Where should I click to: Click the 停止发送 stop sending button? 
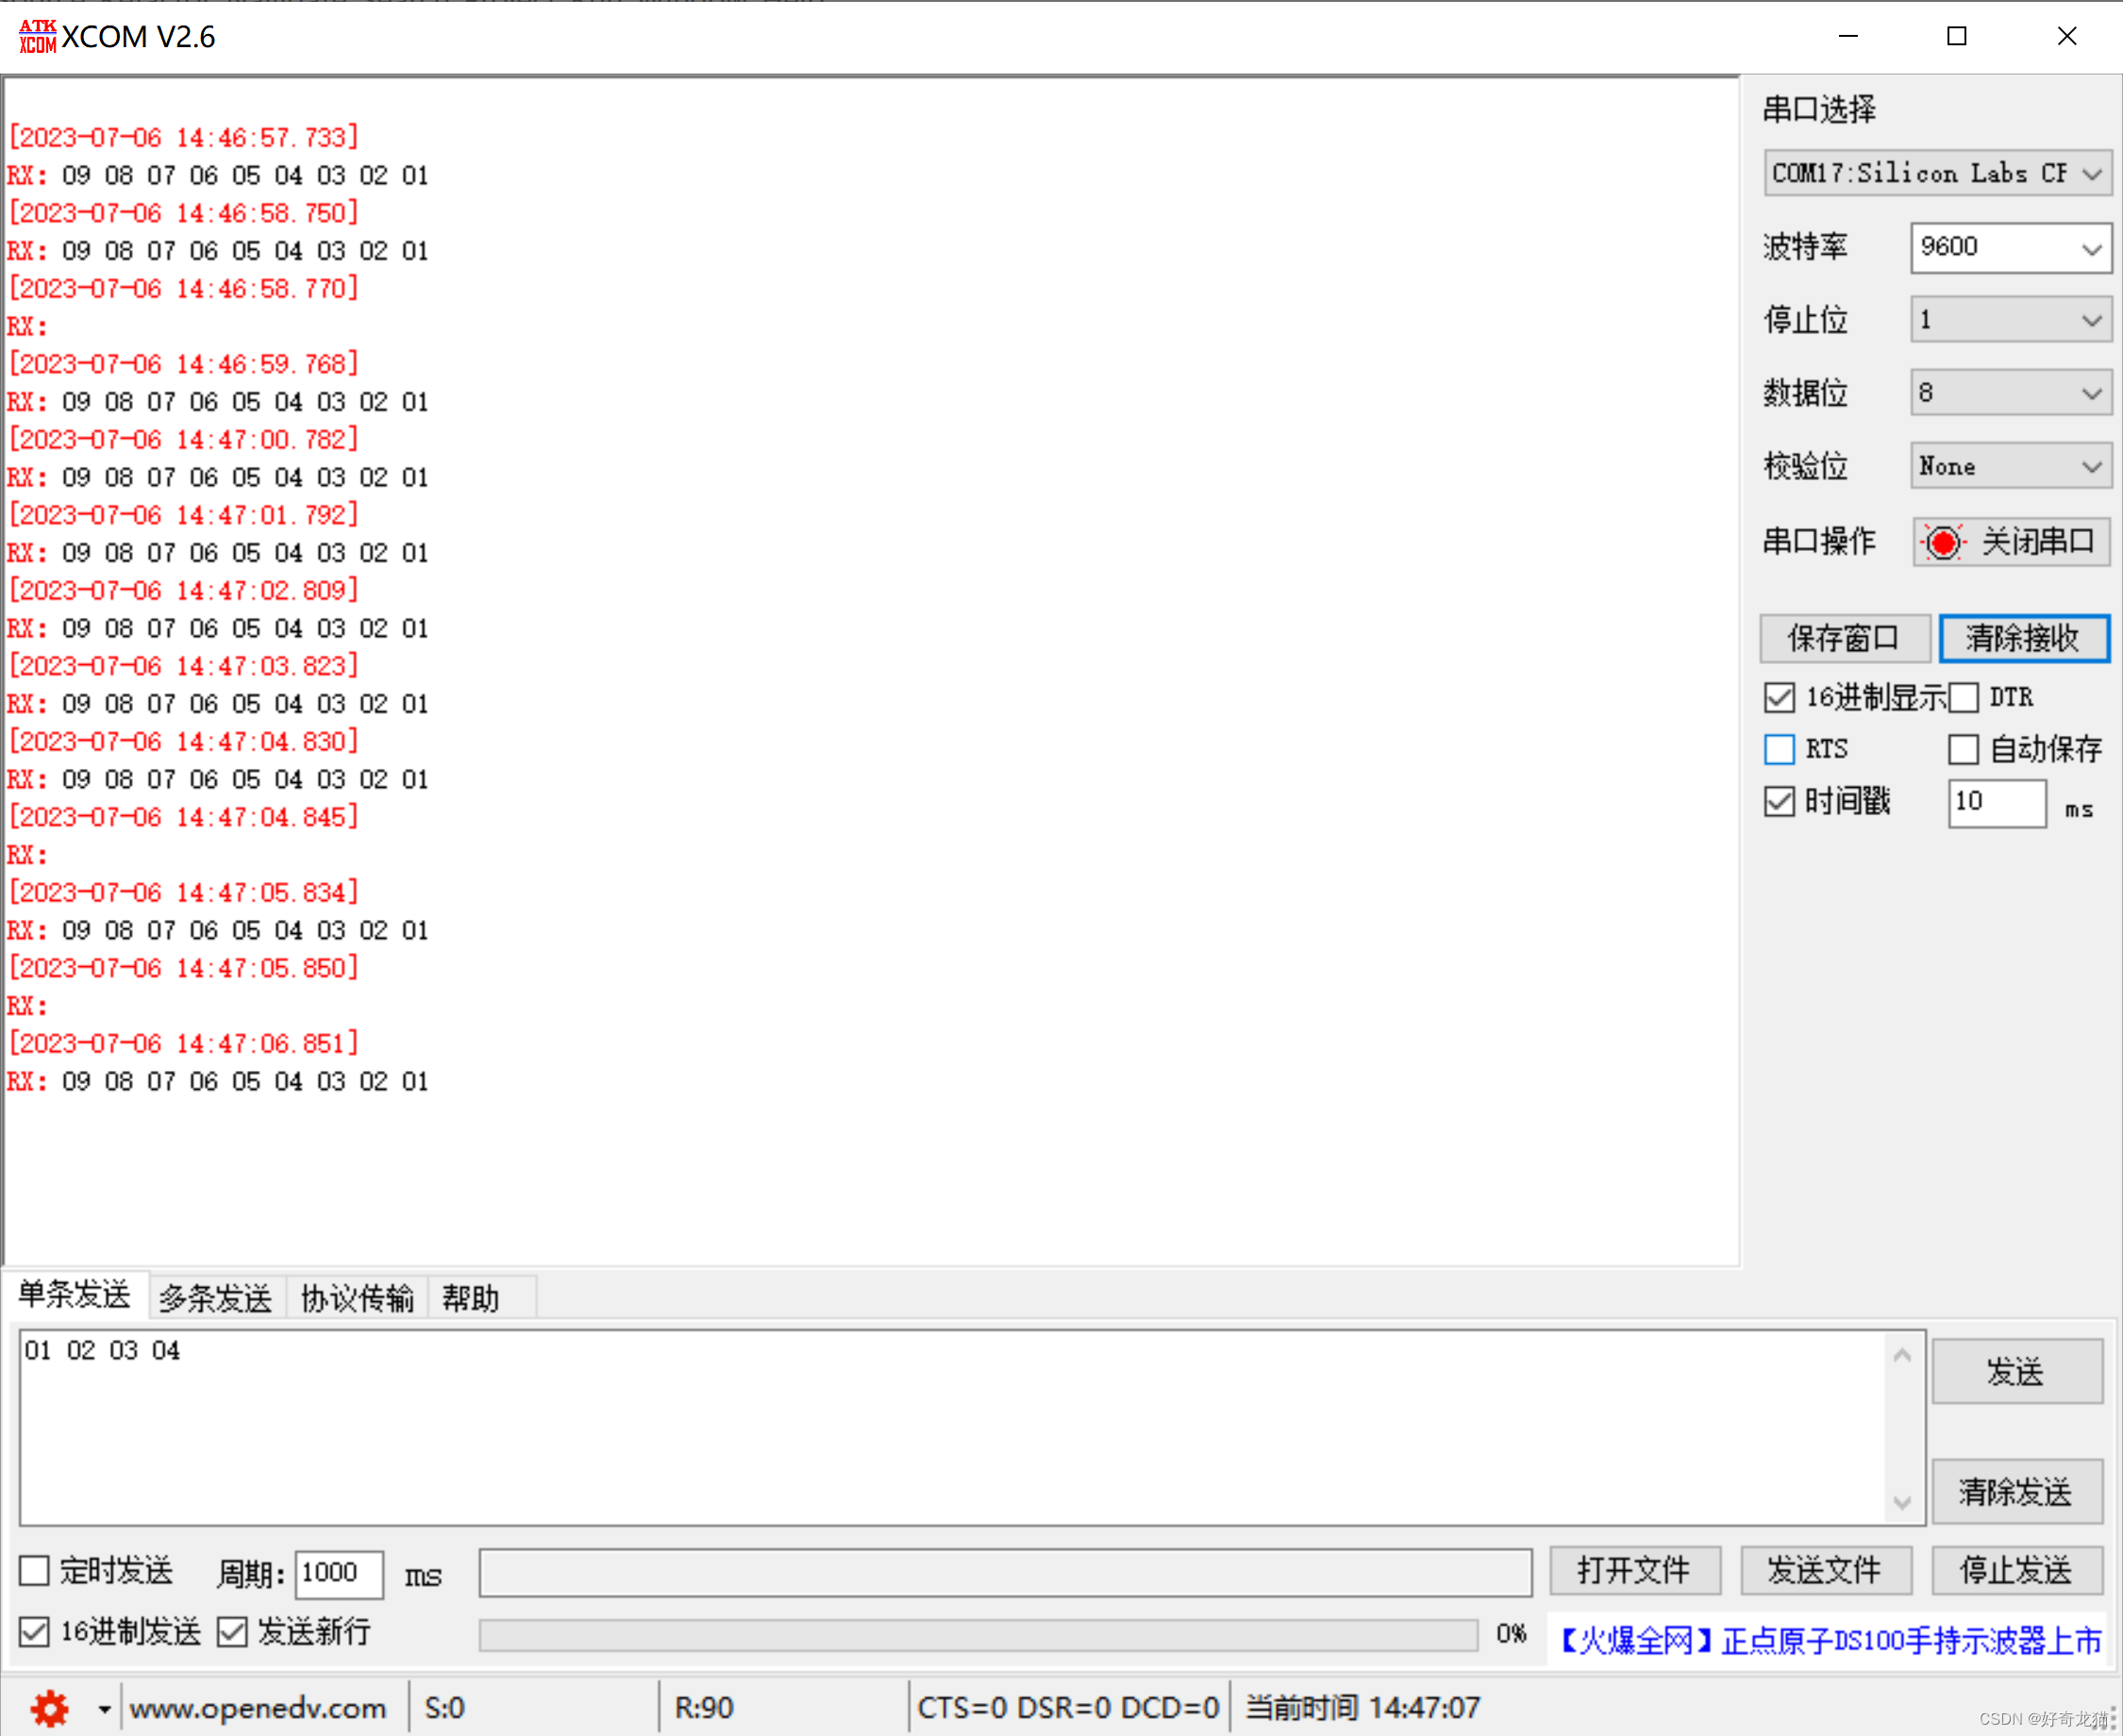2016,1570
